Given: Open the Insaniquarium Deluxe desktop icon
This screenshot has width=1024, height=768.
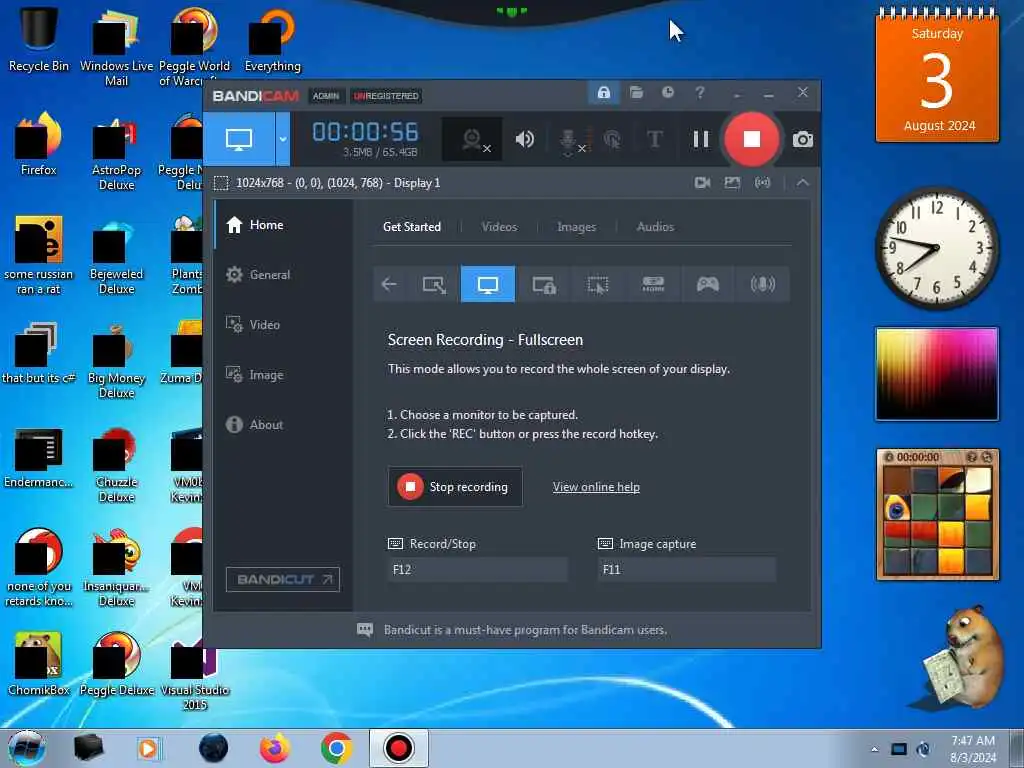Looking at the screenshot, I should tap(116, 568).
